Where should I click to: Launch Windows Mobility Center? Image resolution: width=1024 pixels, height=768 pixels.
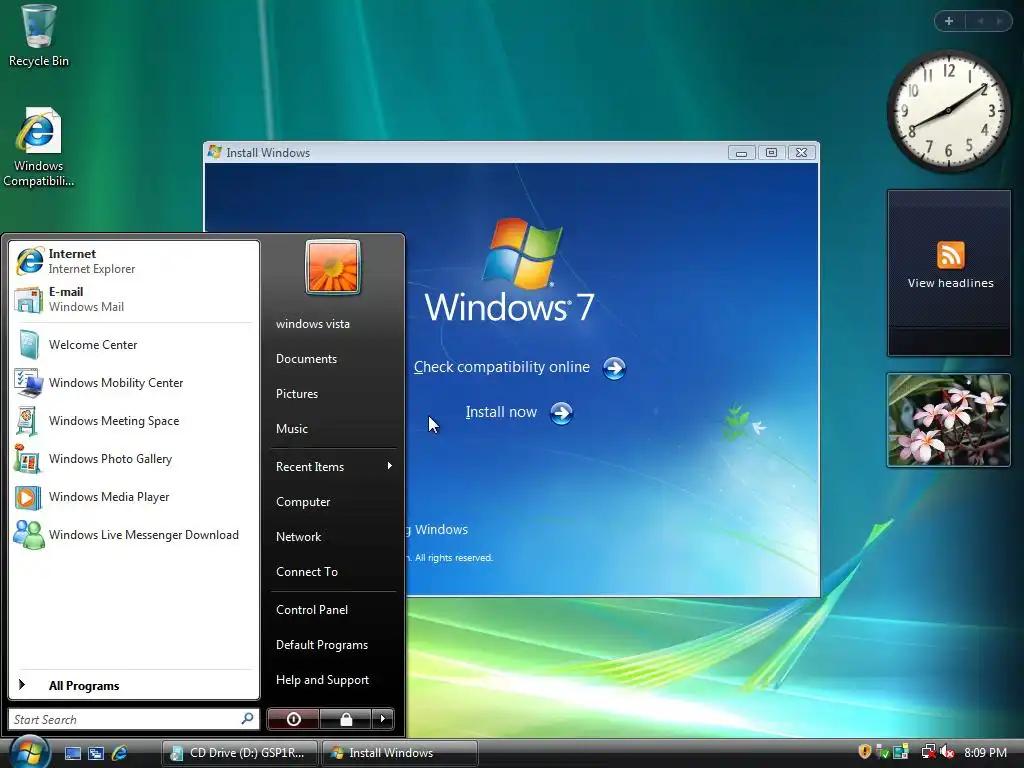coord(133,383)
